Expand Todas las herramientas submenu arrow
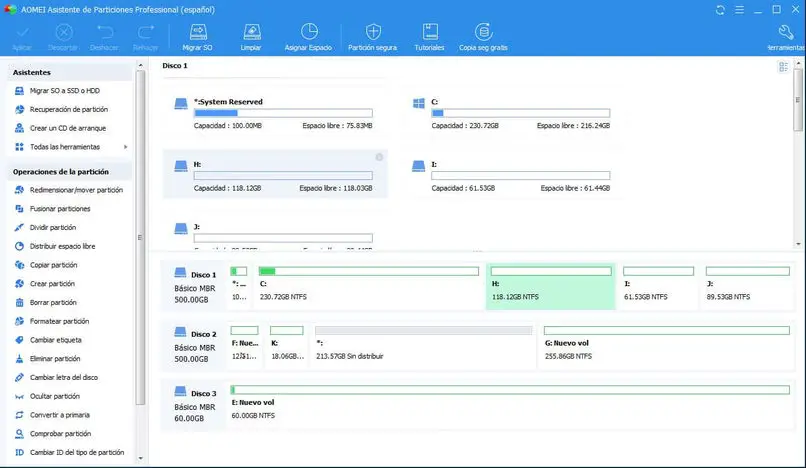The height and width of the screenshot is (468, 806). coord(125,147)
